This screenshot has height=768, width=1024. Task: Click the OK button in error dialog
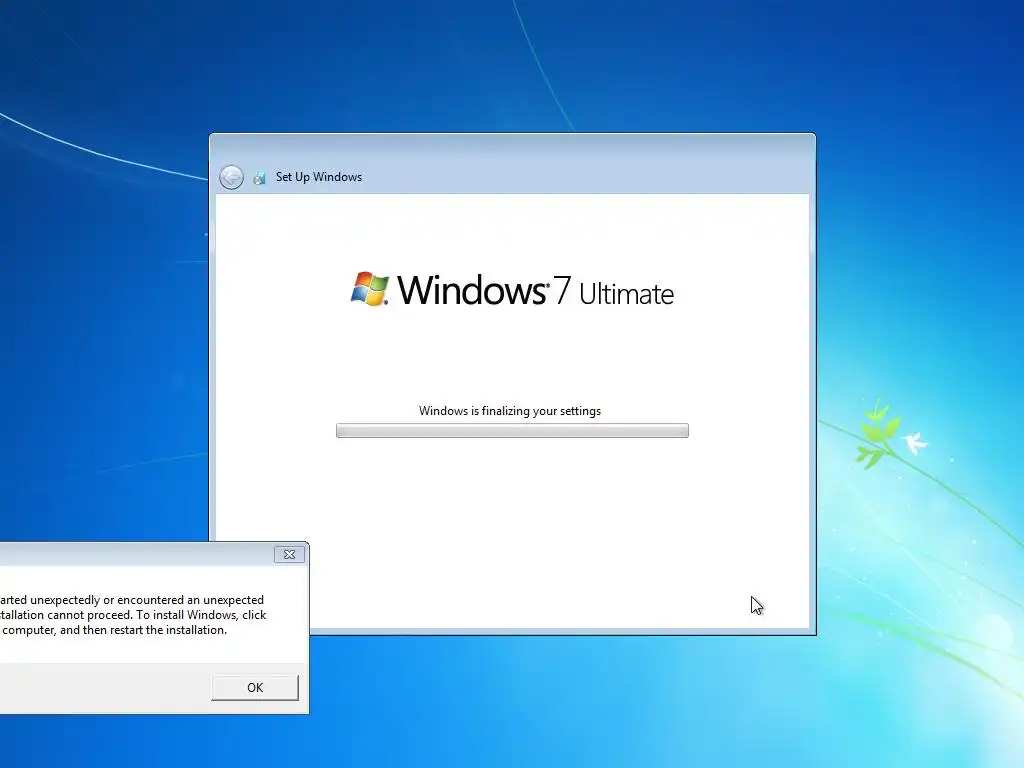click(255, 688)
